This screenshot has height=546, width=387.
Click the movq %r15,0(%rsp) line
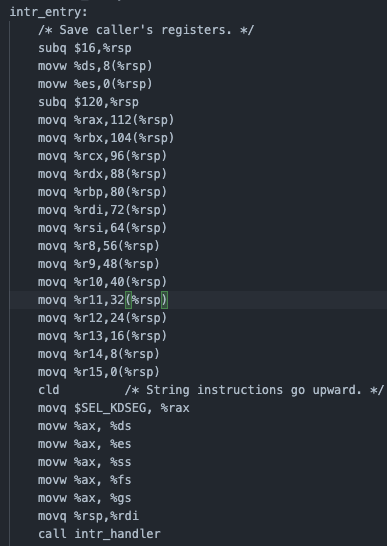99,372
